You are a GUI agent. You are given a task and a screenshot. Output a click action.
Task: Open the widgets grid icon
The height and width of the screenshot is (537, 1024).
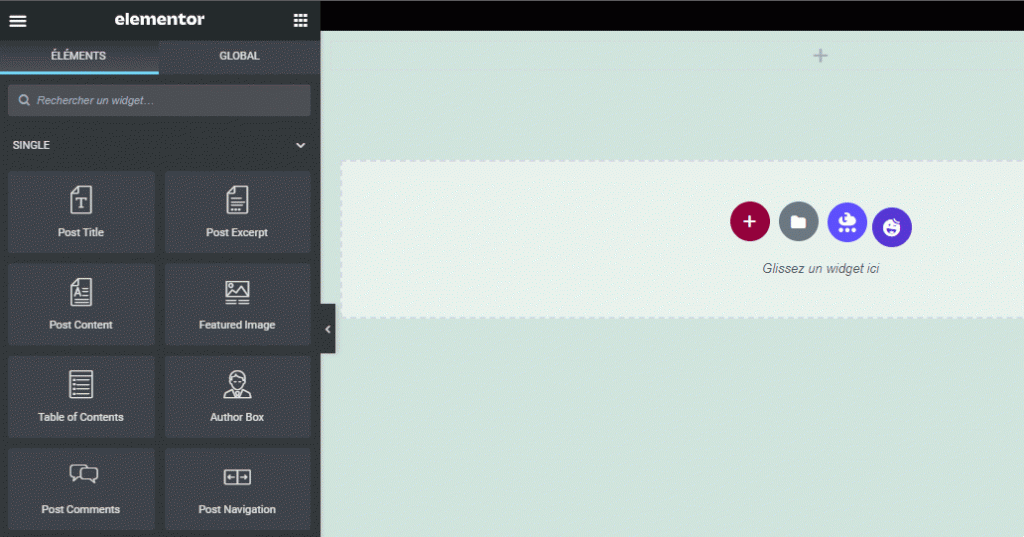tap(300, 20)
